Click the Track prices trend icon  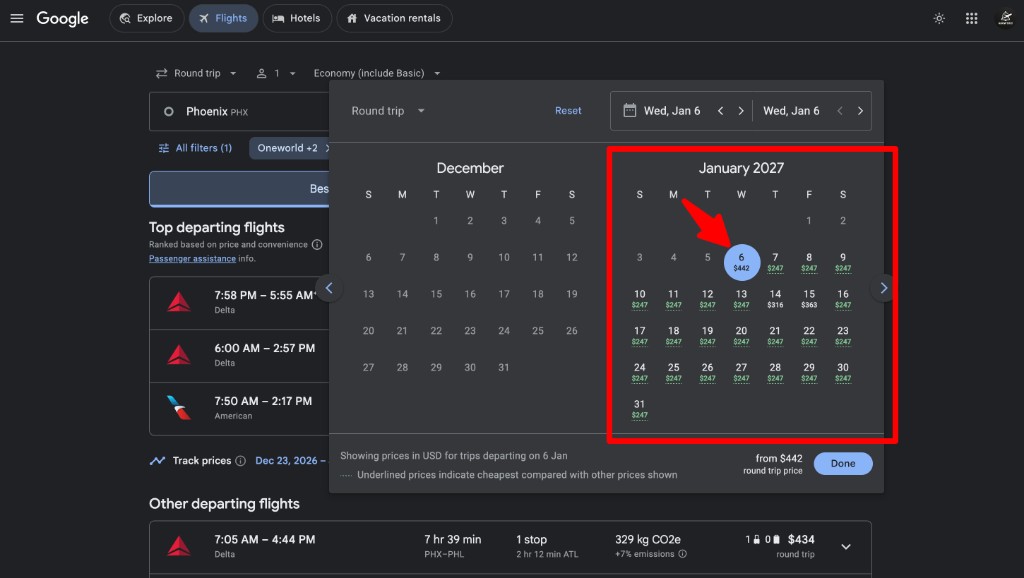pyautogui.click(x=157, y=460)
